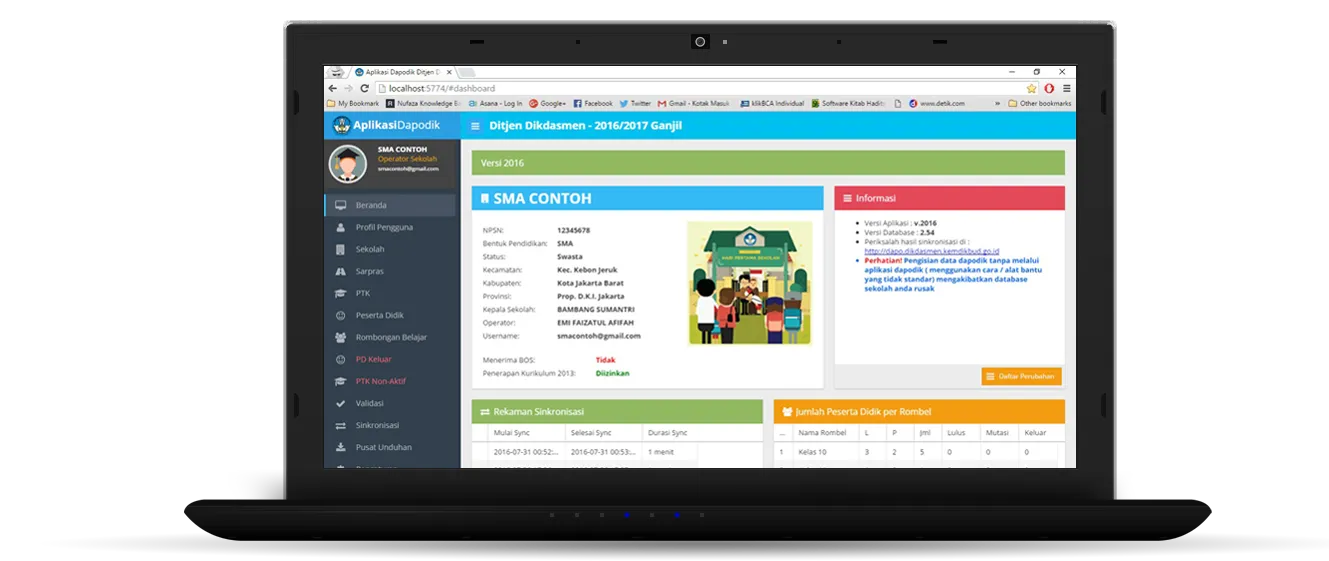Go to Profil Pengguna in sidebar
Screen dimensions: 1329x561
click(384, 227)
